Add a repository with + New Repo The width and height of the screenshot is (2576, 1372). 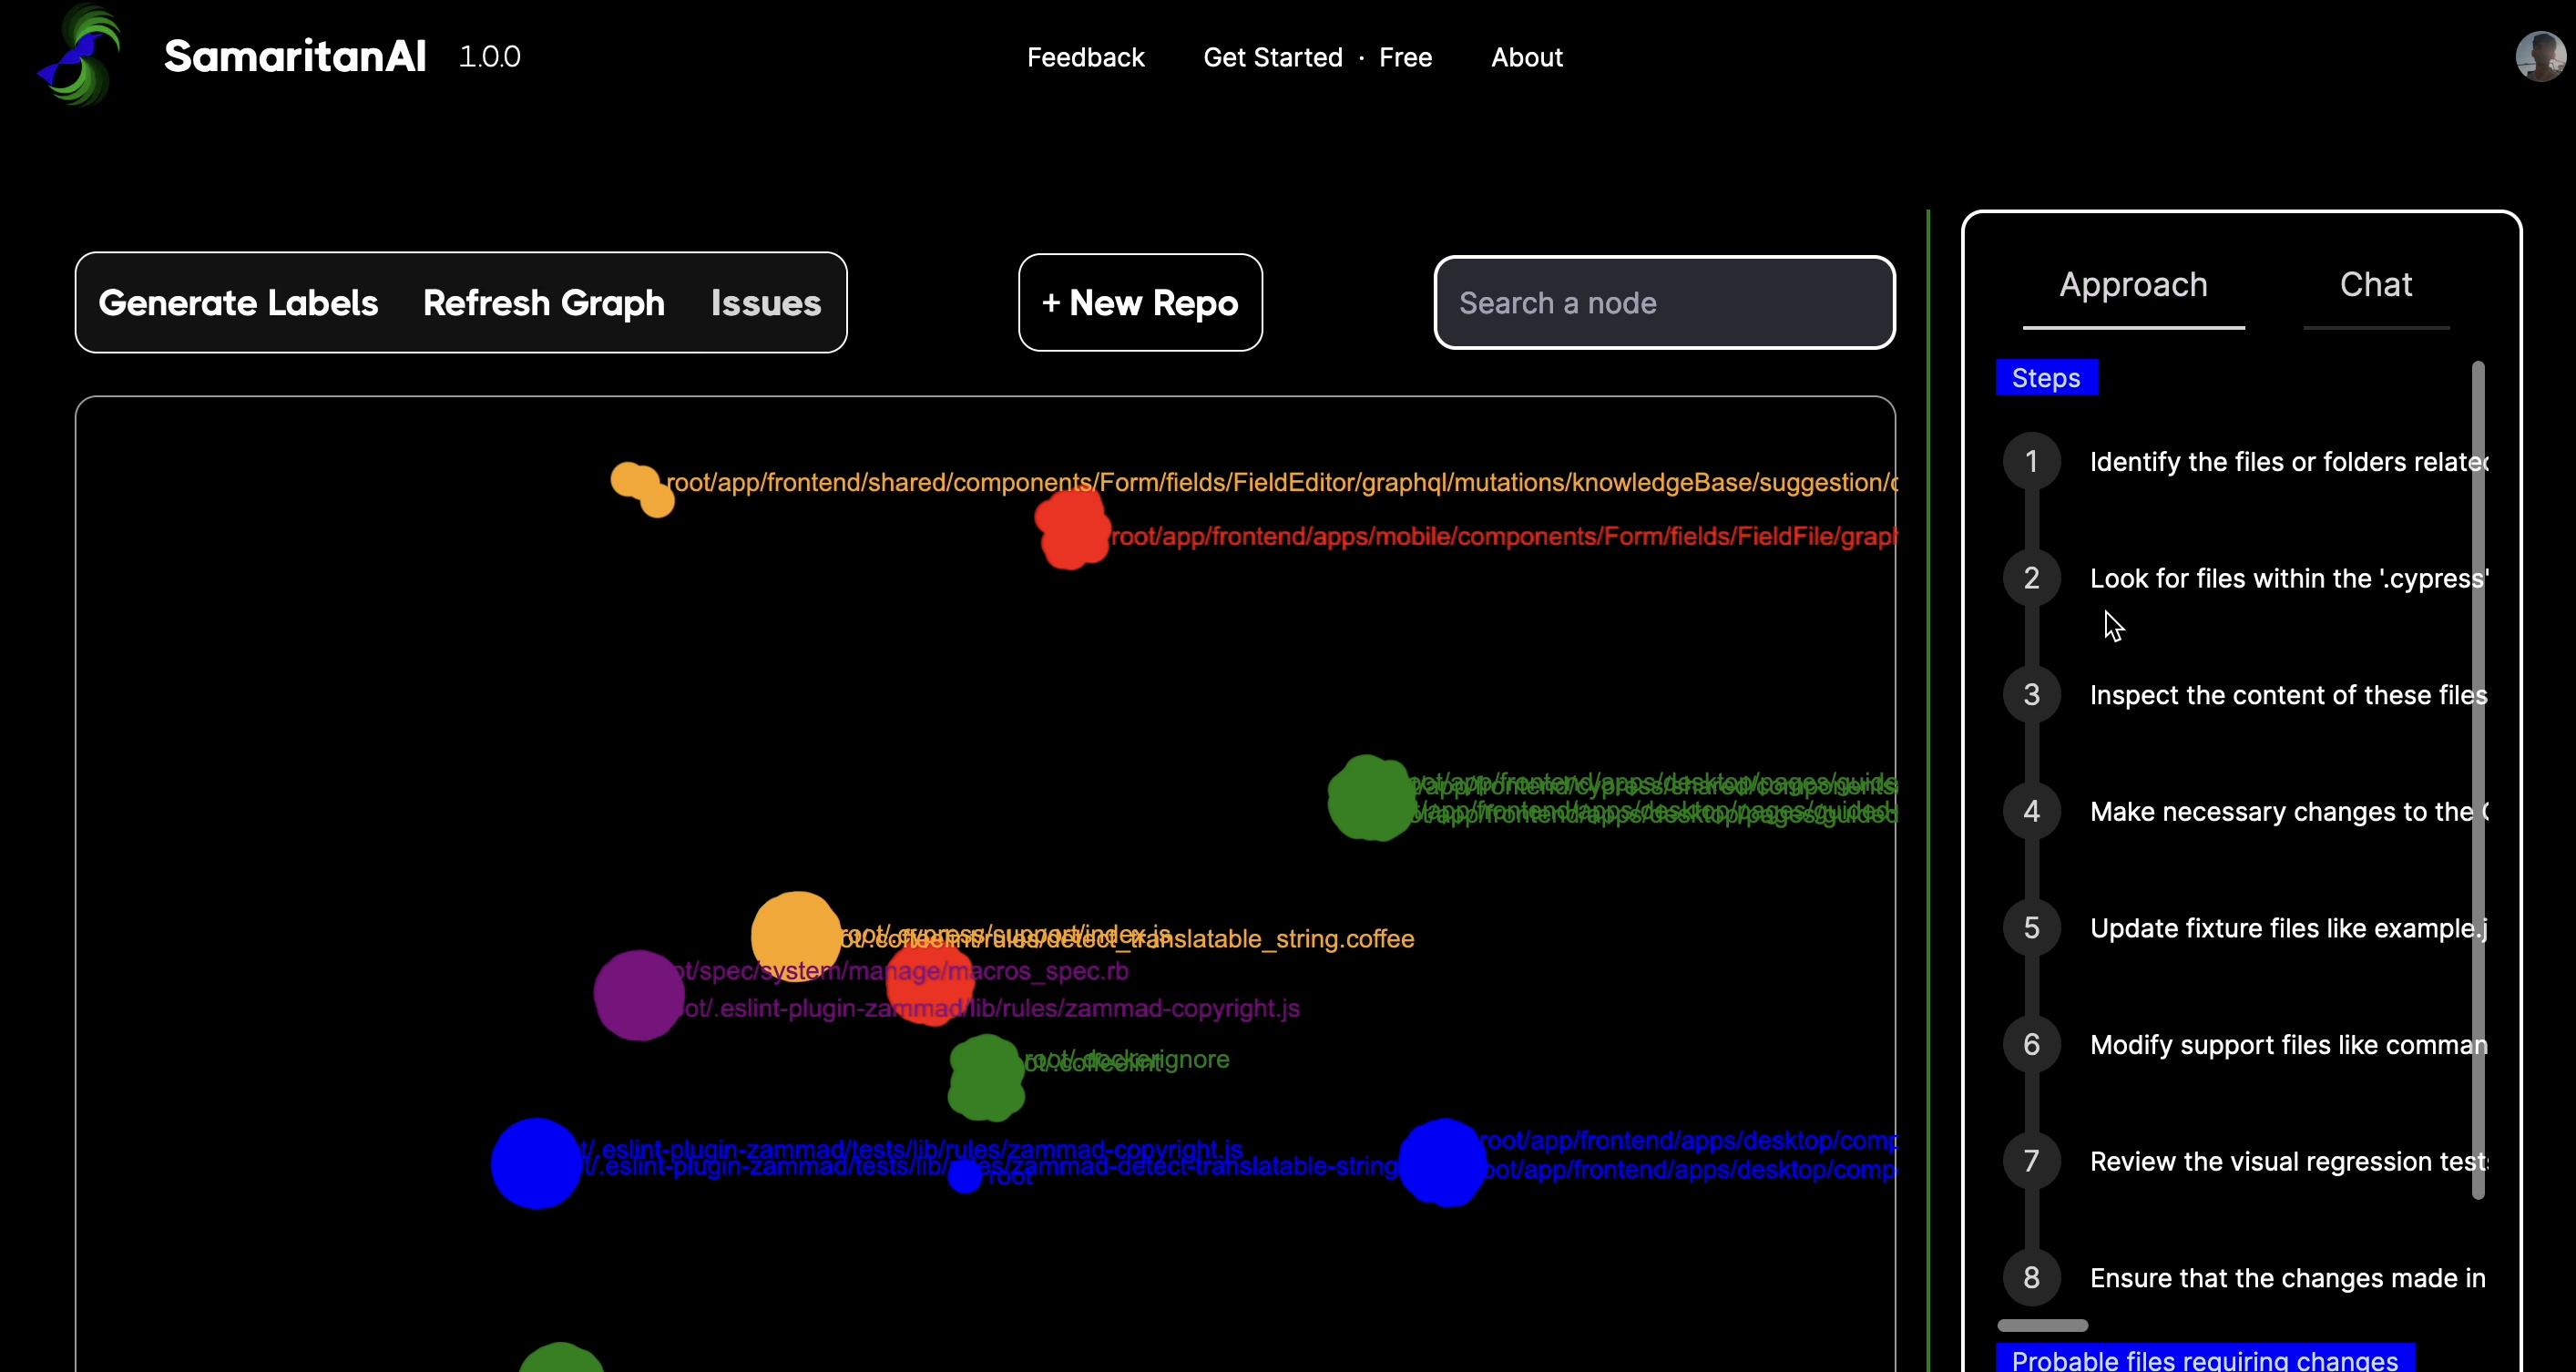pos(1140,302)
